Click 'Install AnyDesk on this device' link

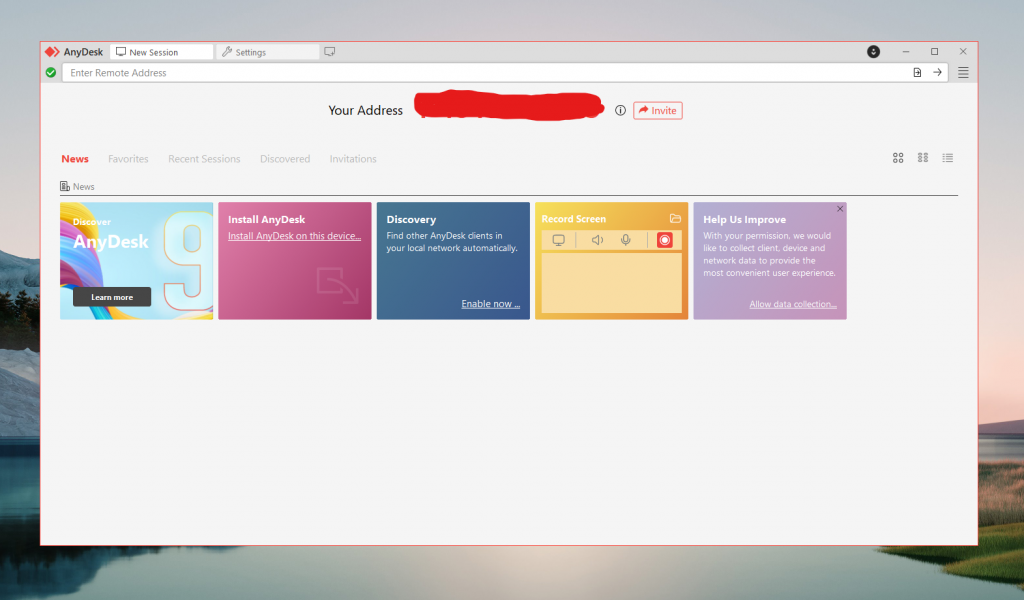(x=294, y=236)
